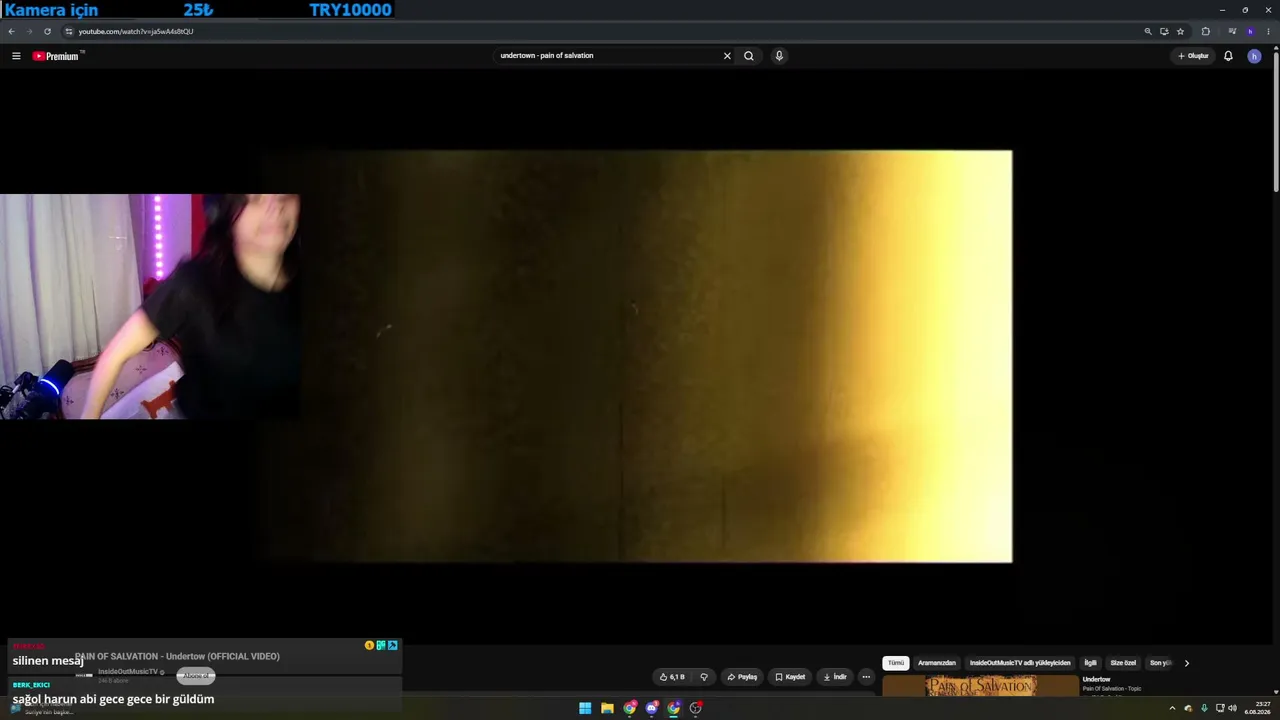Viewport: 1280px width, 720px height.
Task: Dislike the video with thumbs down
Action: pyautogui.click(x=704, y=677)
